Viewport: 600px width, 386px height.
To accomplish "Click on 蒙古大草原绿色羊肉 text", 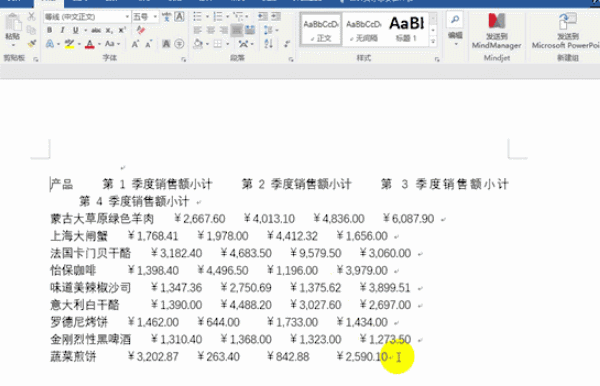I will pyautogui.click(x=102, y=219).
